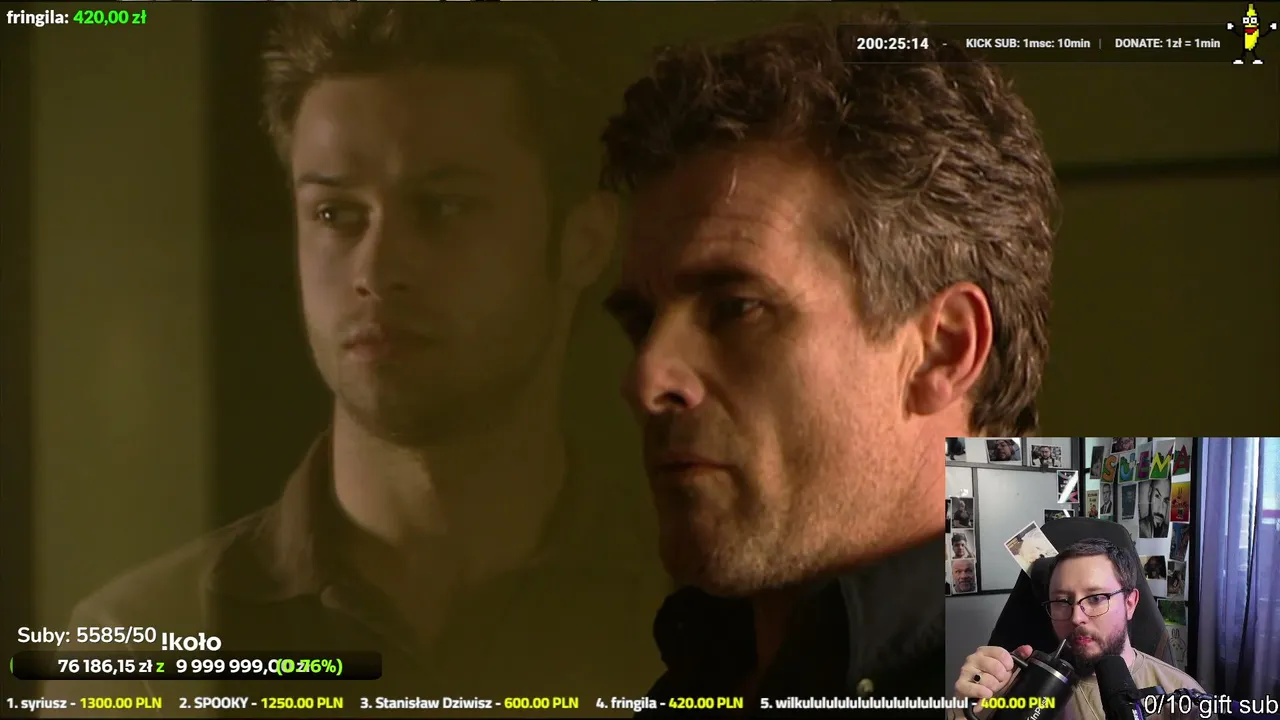The height and width of the screenshot is (720, 1280).
Task: Click the 200:25:14 stream timer
Action: (x=892, y=44)
